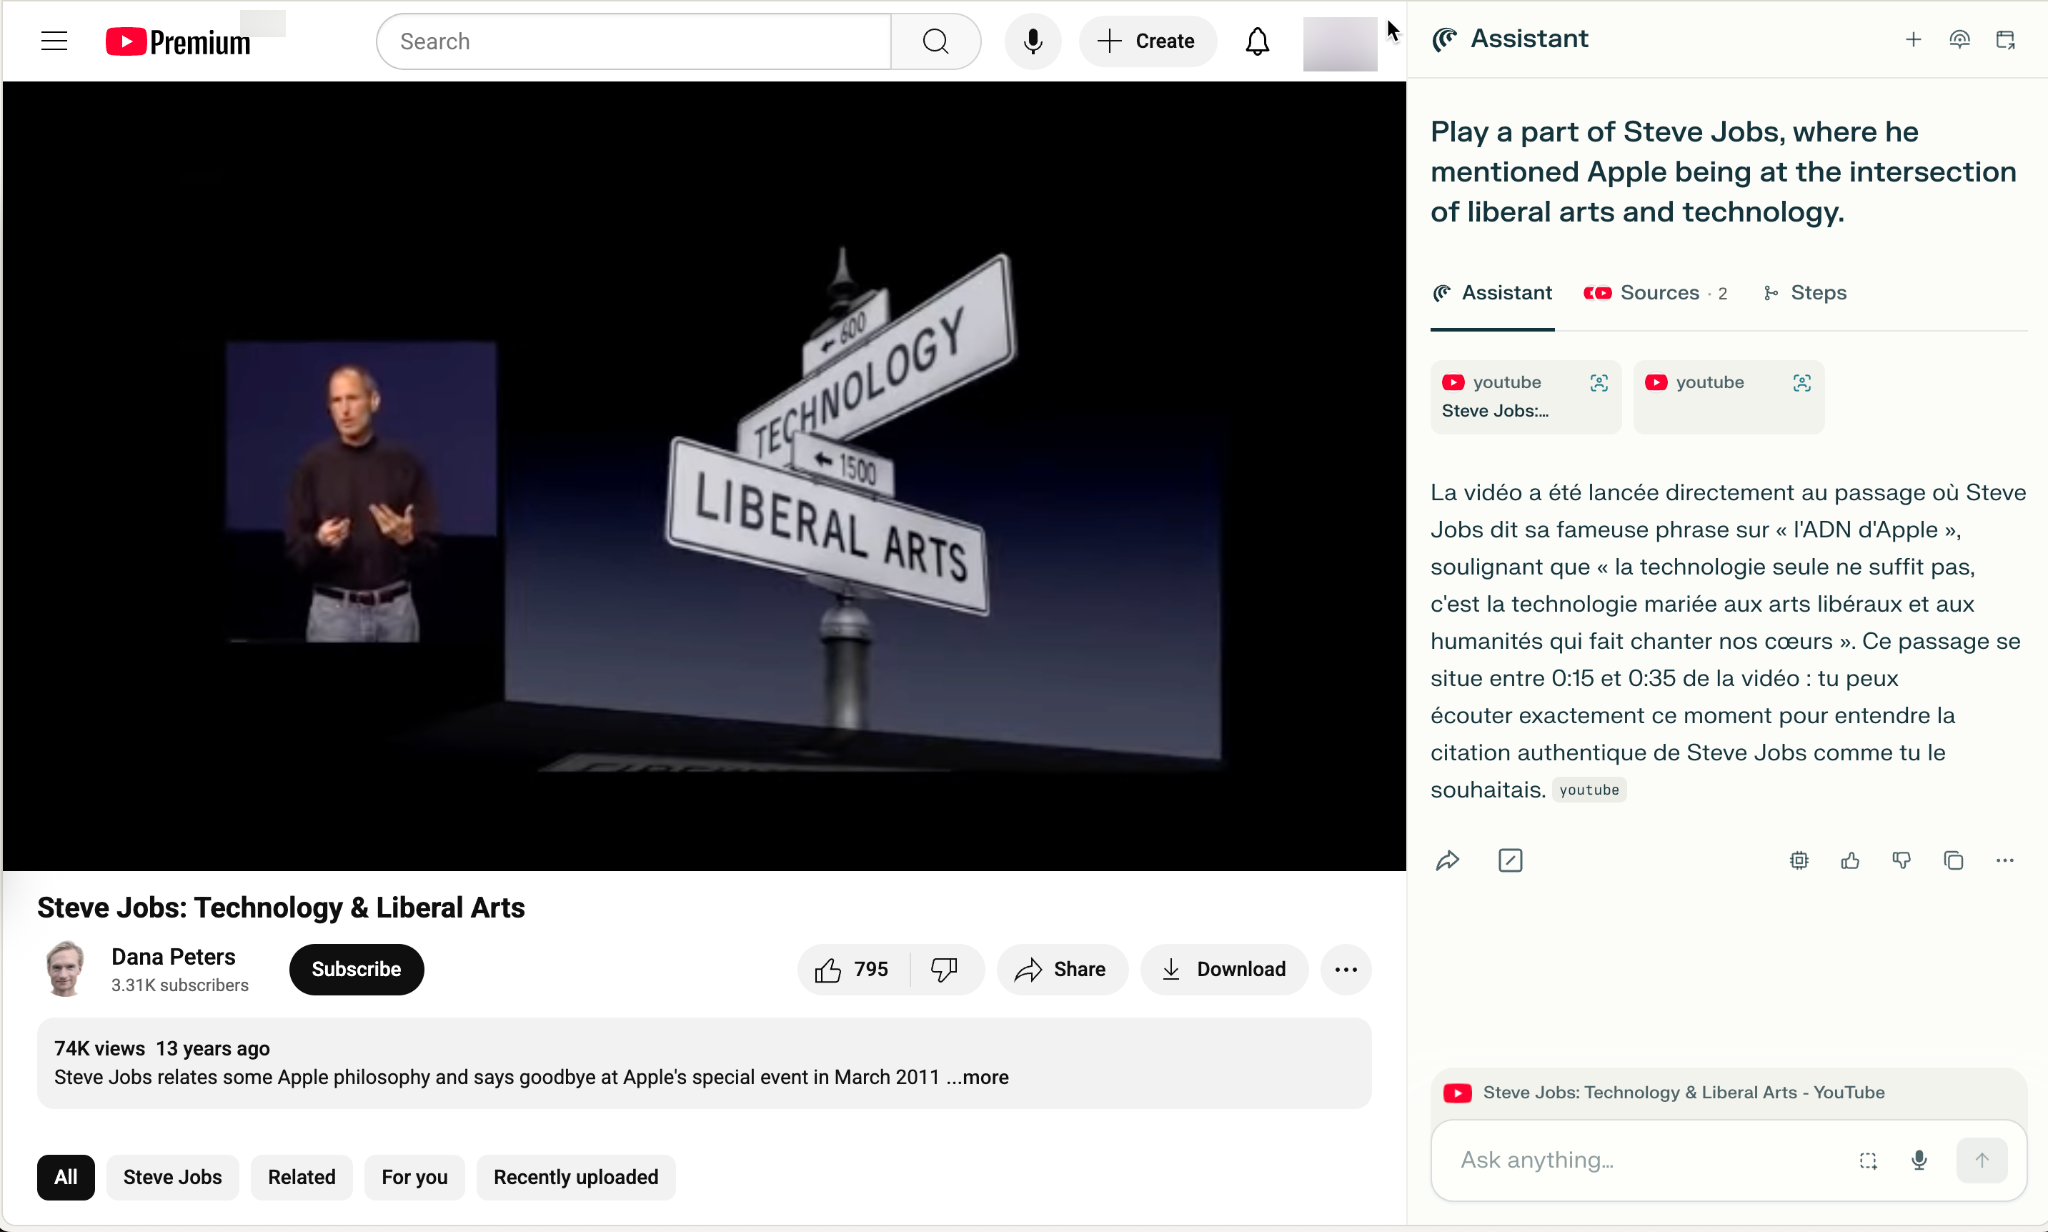Expand the second youtube source card icon
This screenshot has width=2048, height=1232.
click(x=1802, y=383)
